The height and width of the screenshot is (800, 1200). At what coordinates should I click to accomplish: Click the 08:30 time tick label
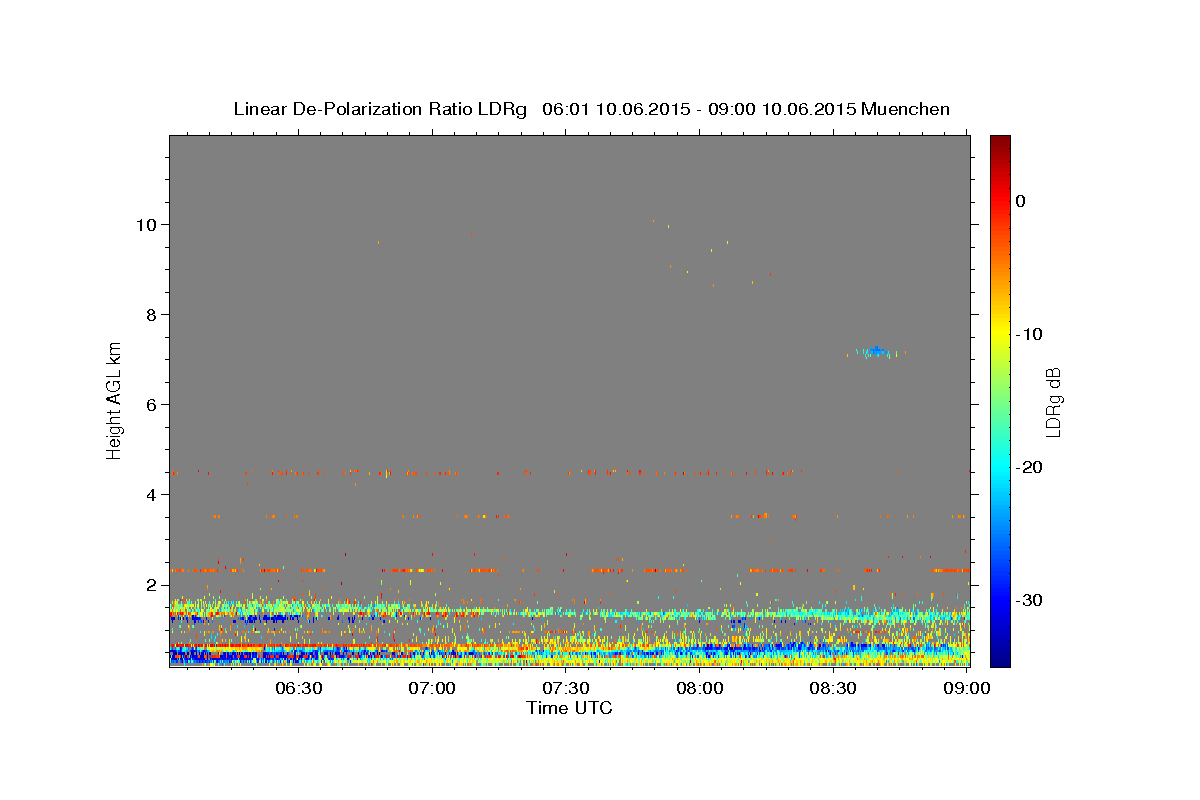834,688
